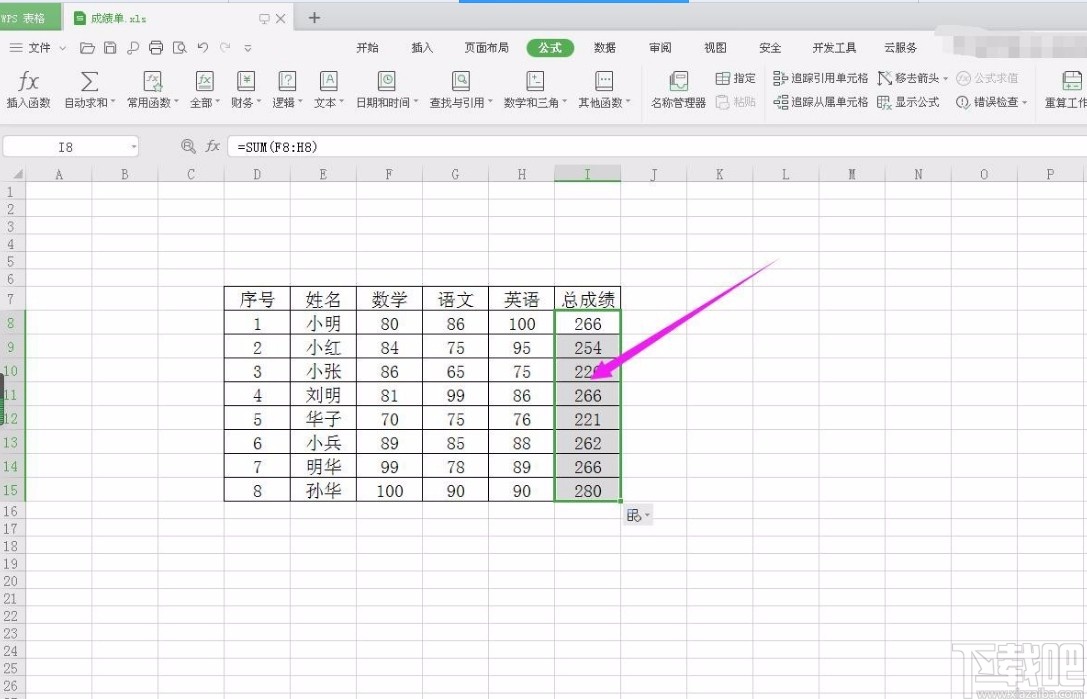The width and height of the screenshot is (1087, 699).
Task: Select Trace Precedents (追踪引用单元格)
Action: 819,78
